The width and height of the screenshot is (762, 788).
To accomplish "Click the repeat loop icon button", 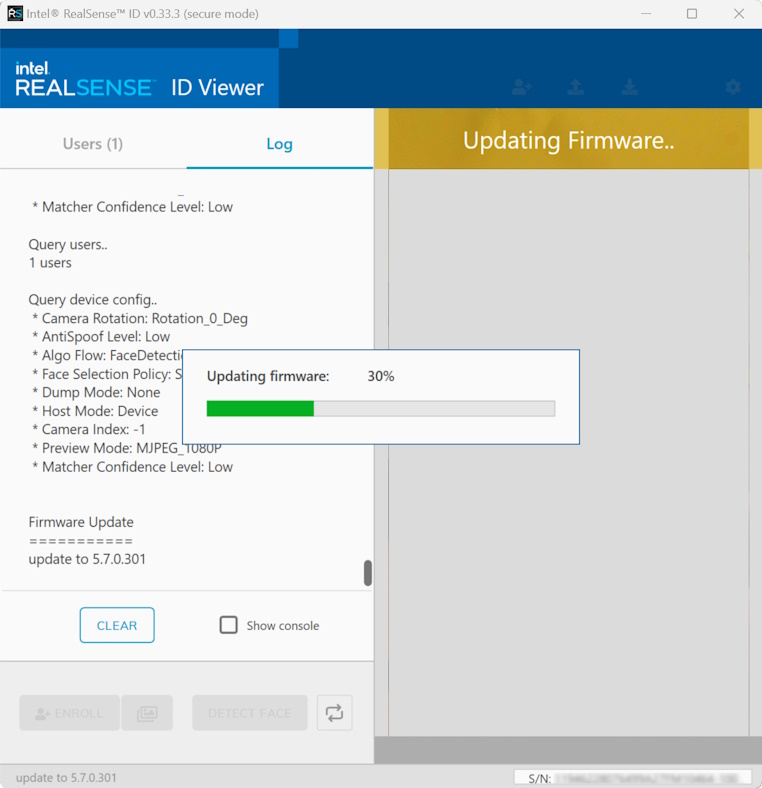I will [334, 713].
